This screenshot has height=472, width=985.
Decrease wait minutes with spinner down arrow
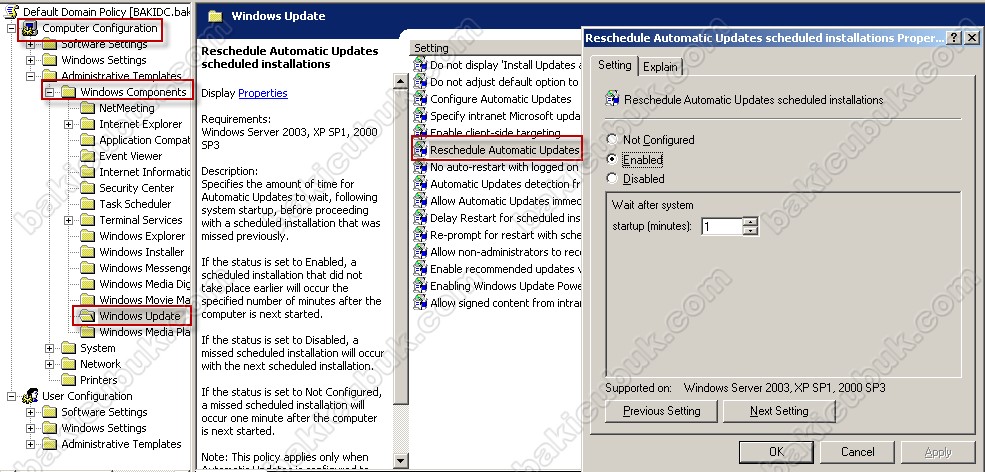pyautogui.click(x=750, y=231)
